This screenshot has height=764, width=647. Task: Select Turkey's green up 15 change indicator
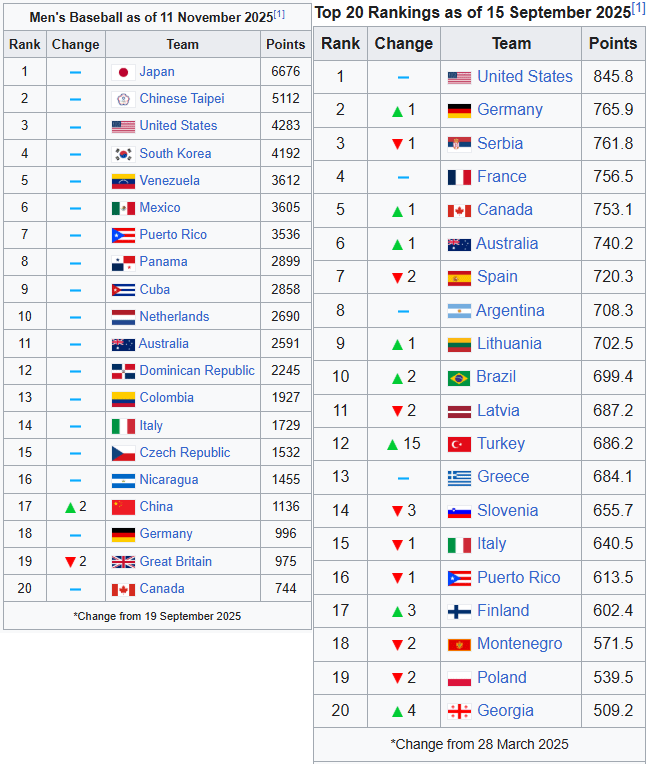click(403, 444)
